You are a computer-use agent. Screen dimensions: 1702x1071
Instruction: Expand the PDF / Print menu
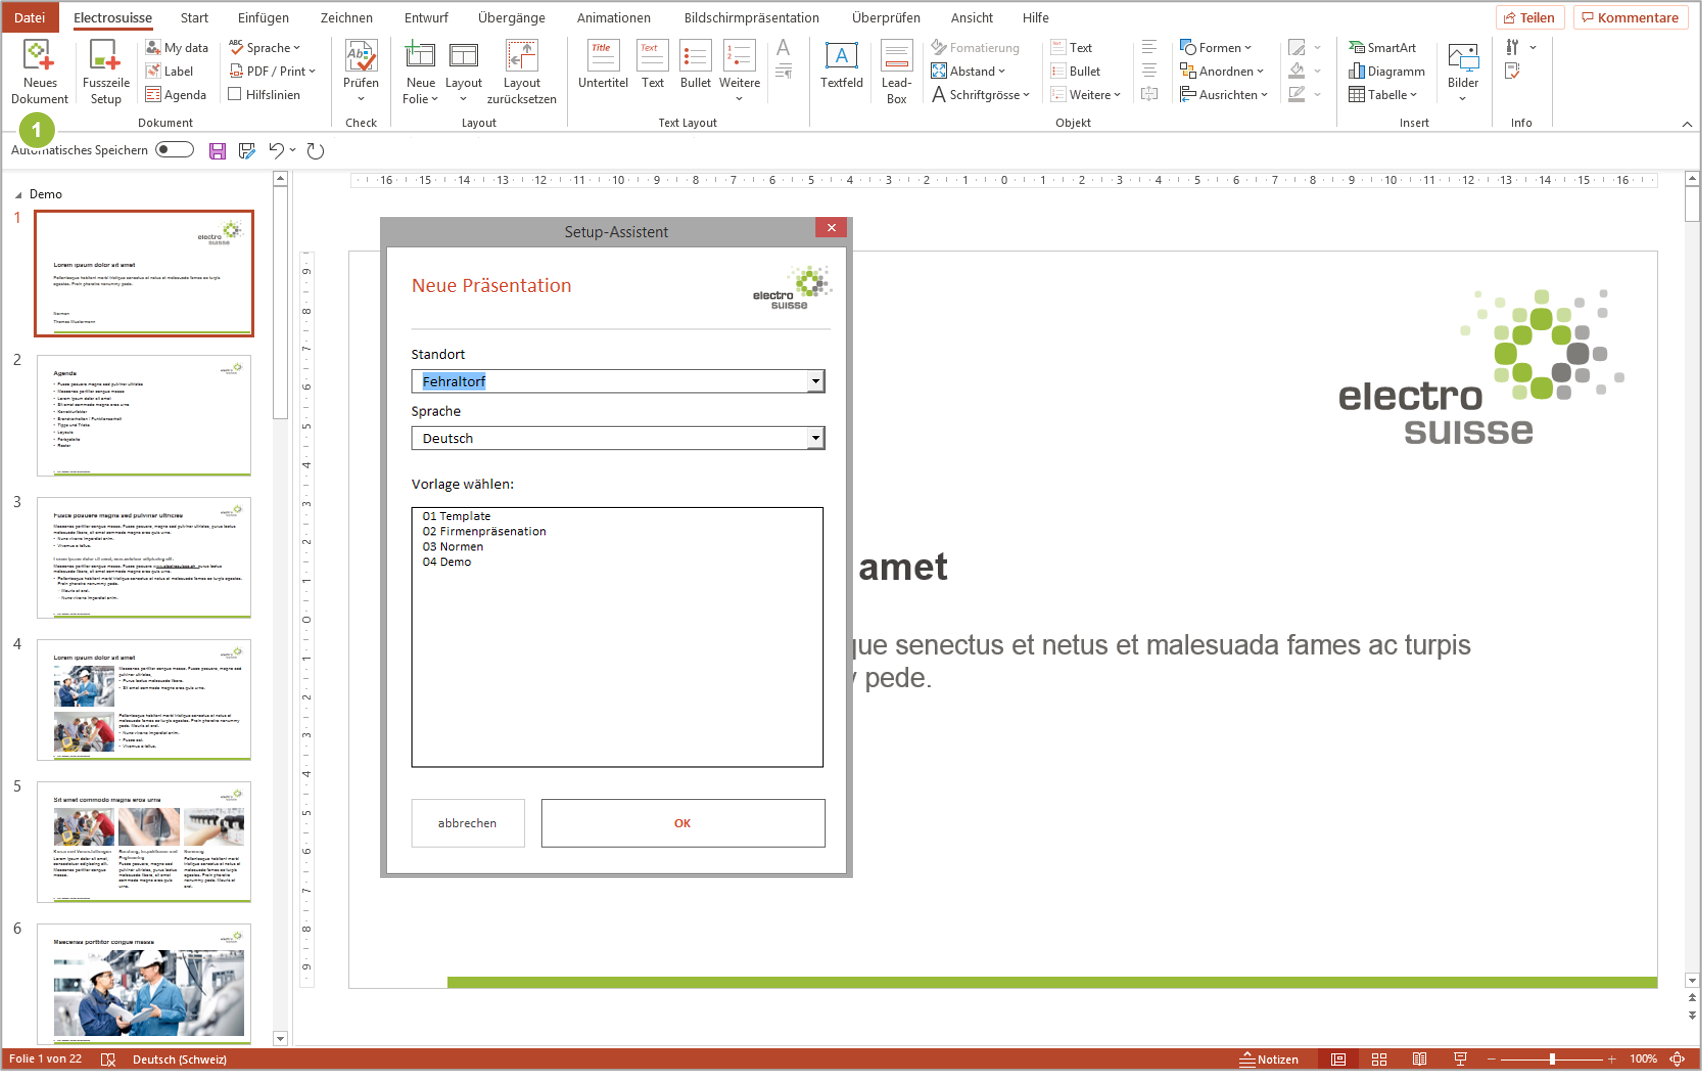point(273,71)
